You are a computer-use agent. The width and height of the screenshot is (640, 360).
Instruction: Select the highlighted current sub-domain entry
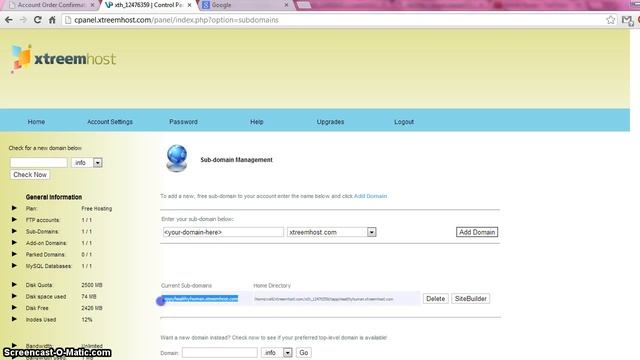(x=200, y=299)
